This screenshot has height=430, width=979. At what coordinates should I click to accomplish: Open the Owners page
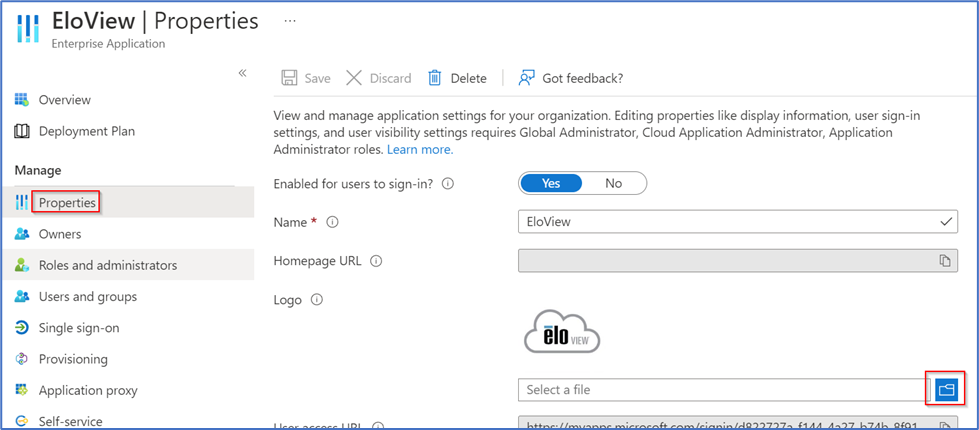60,234
